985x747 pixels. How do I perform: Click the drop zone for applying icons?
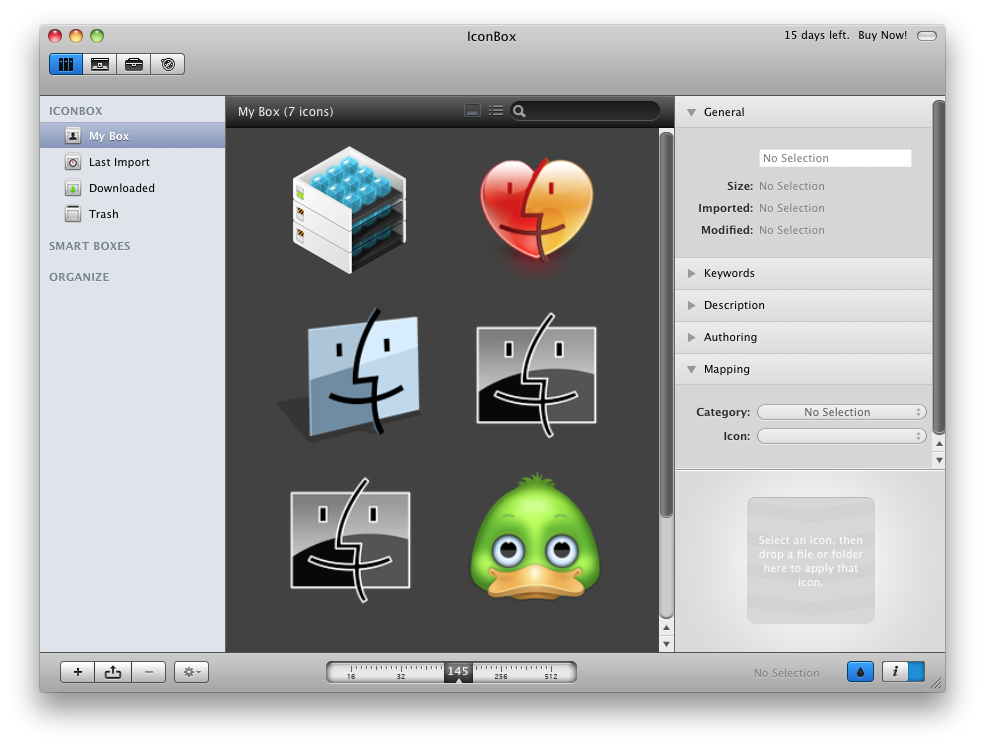(x=811, y=560)
